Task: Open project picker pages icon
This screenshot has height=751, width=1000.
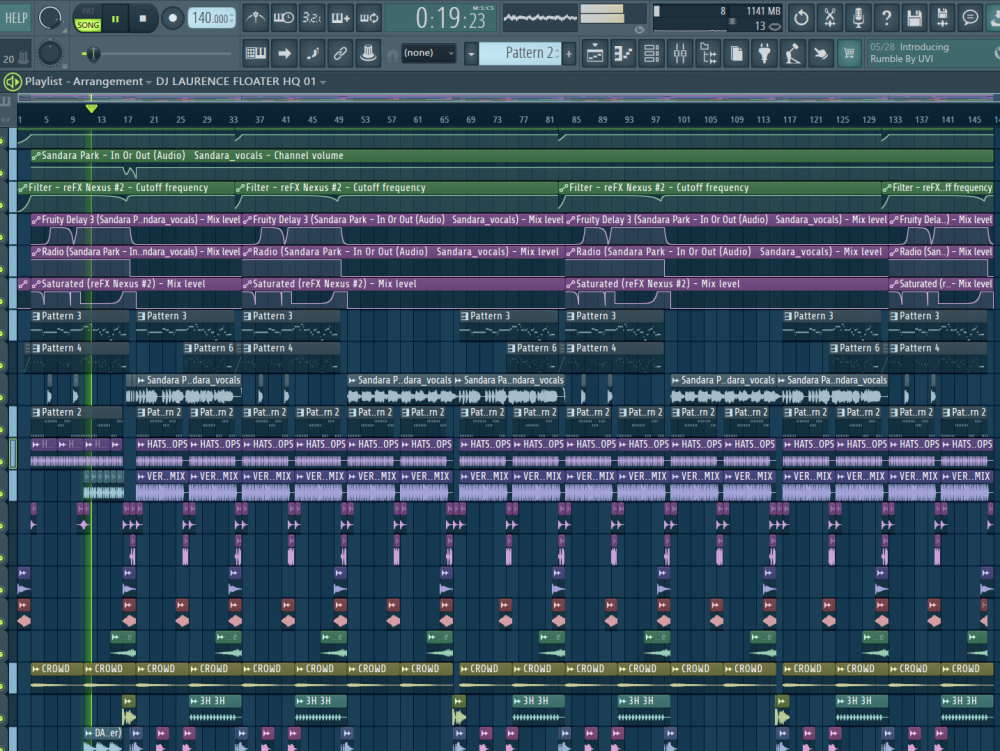Action: [x=736, y=54]
